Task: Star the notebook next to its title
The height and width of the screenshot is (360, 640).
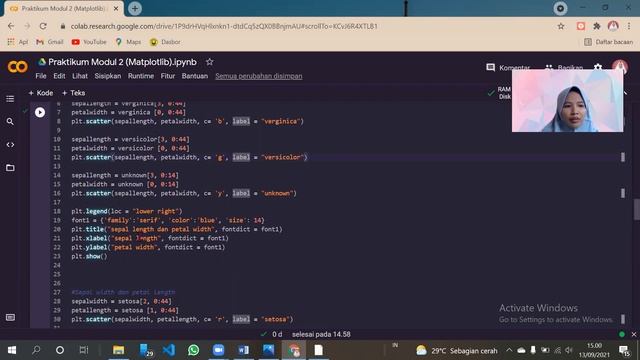Action: point(209,62)
